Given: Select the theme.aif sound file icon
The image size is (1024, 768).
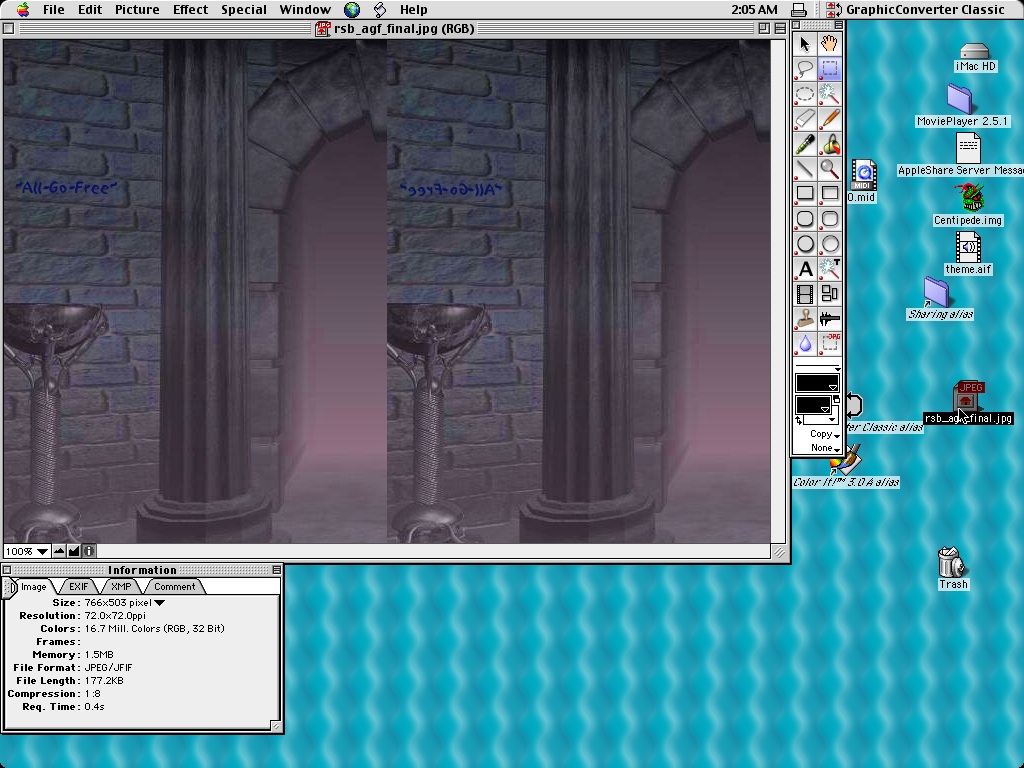Looking at the screenshot, I should pos(968,247).
